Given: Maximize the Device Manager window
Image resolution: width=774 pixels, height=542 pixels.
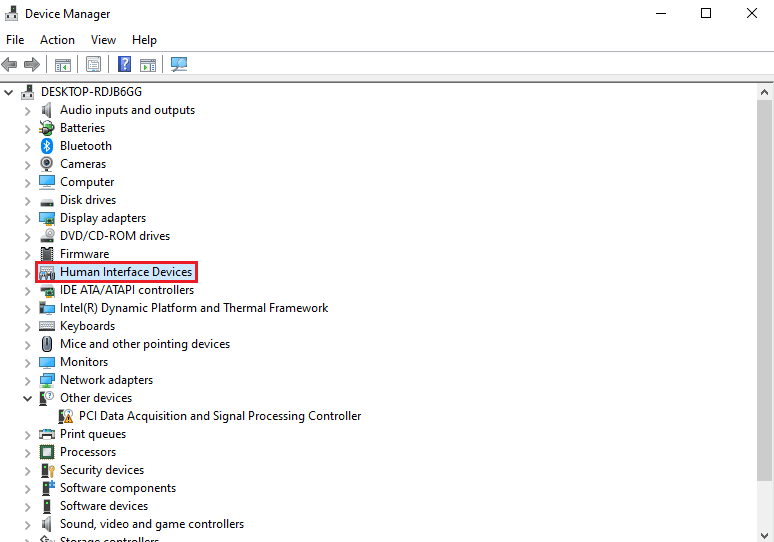Looking at the screenshot, I should tap(706, 13).
